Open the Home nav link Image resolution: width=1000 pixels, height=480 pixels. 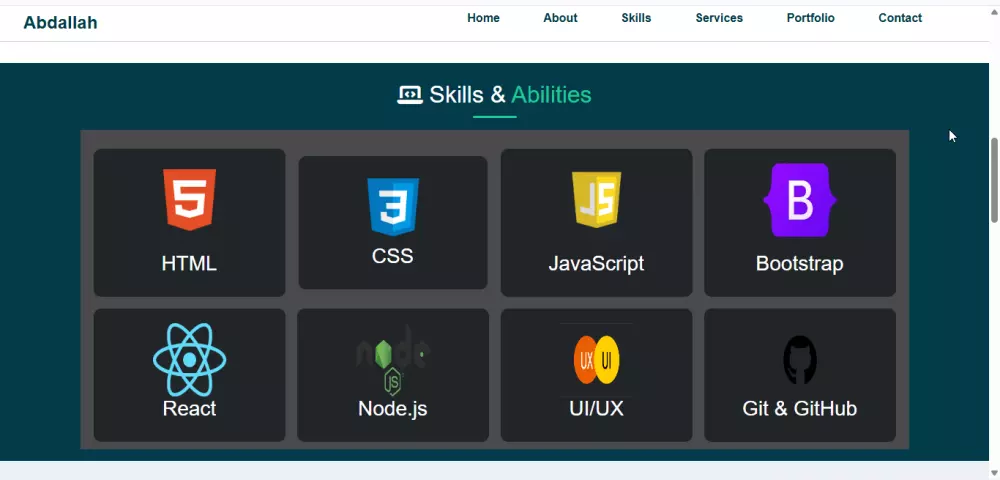point(483,18)
